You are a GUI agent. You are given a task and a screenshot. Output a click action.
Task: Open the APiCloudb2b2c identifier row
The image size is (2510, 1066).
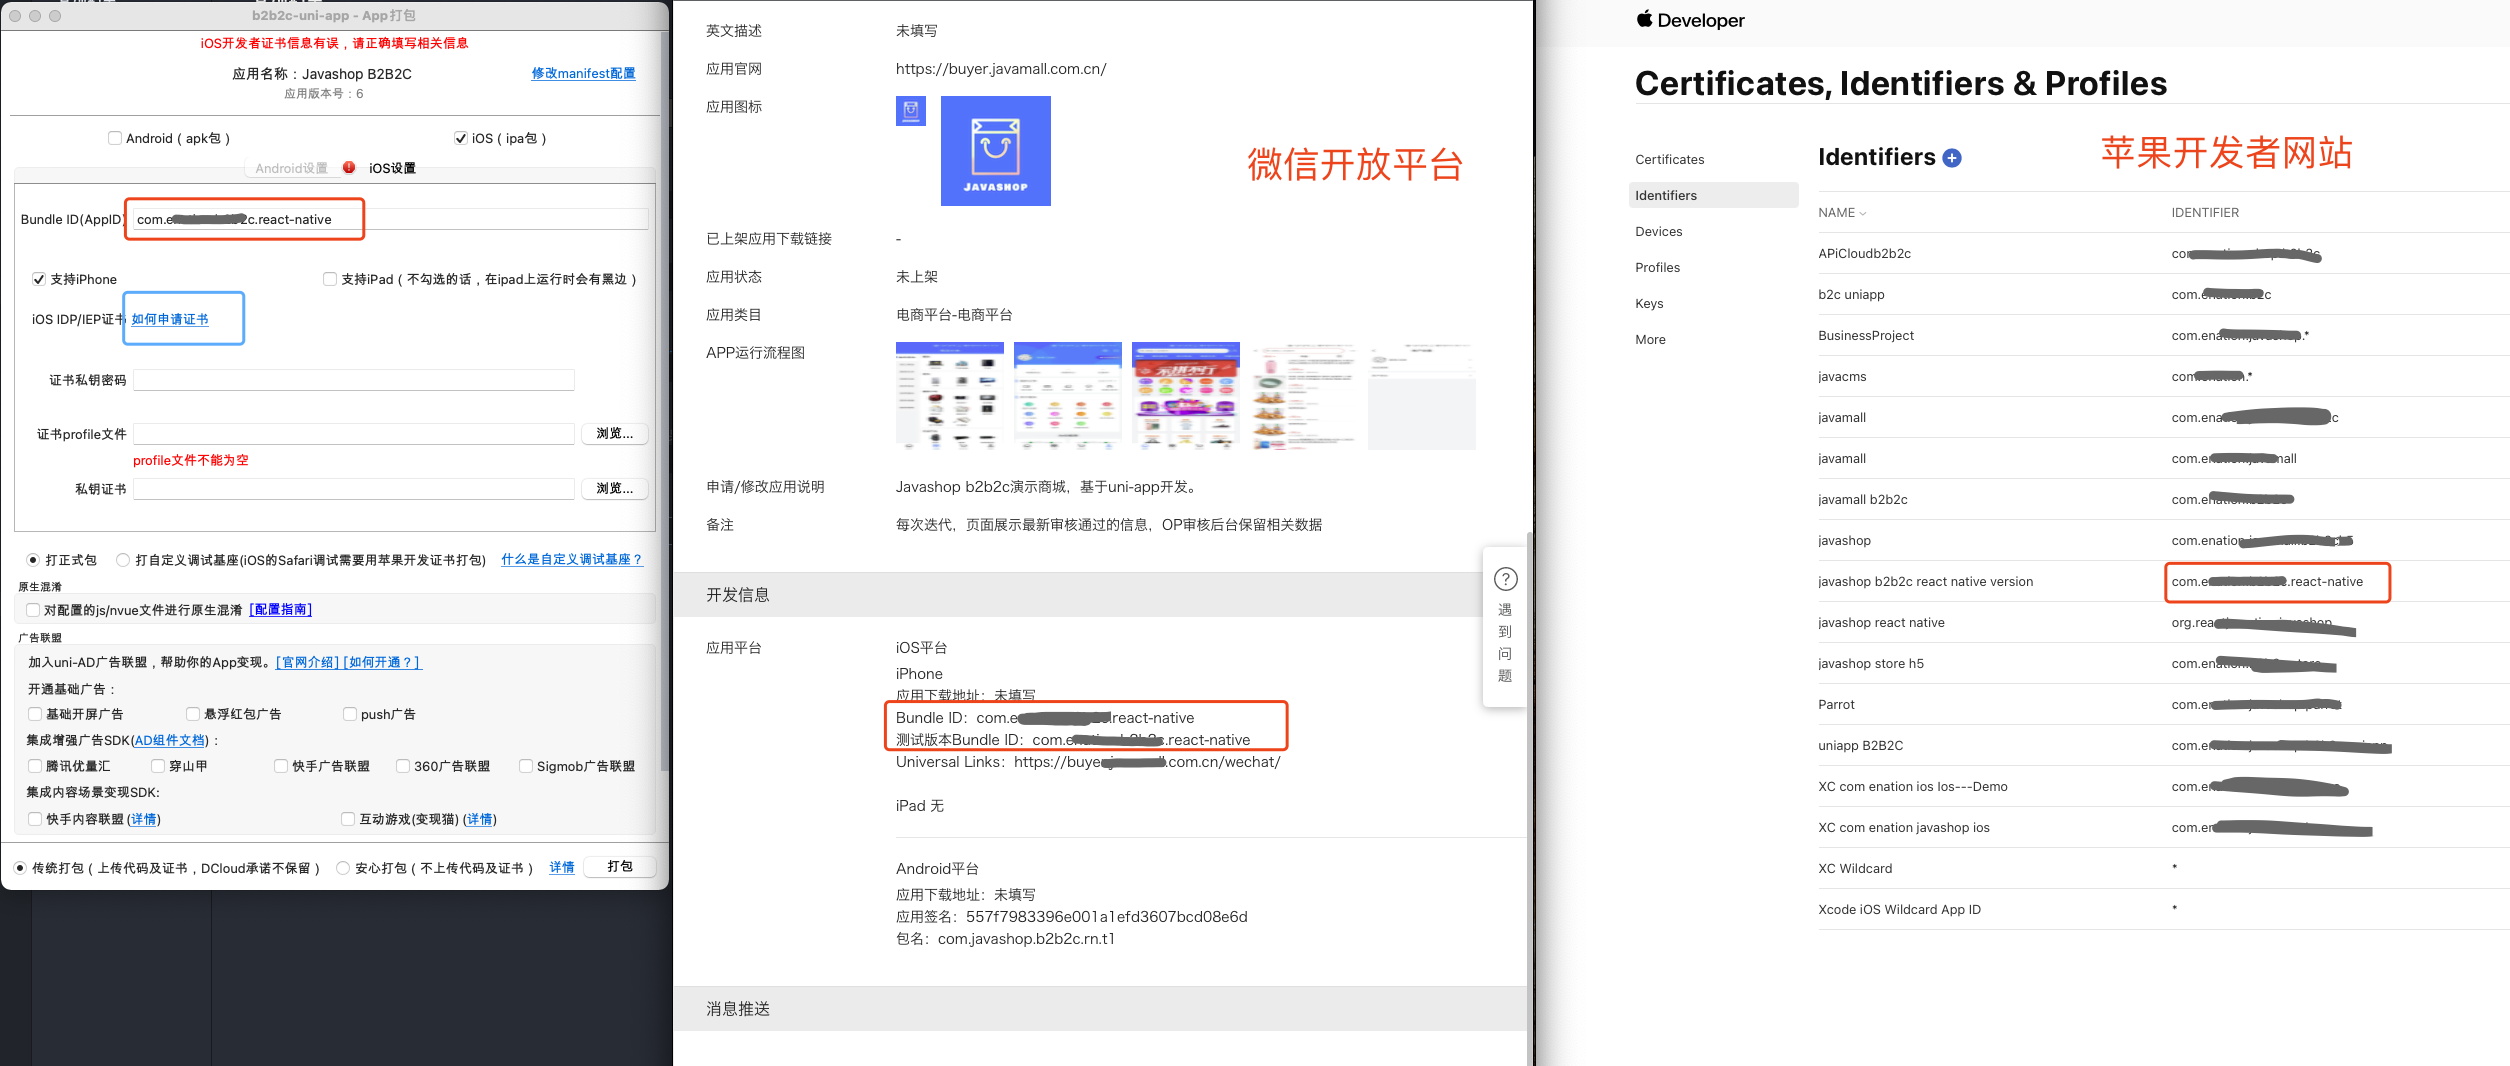[x=2163, y=253]
